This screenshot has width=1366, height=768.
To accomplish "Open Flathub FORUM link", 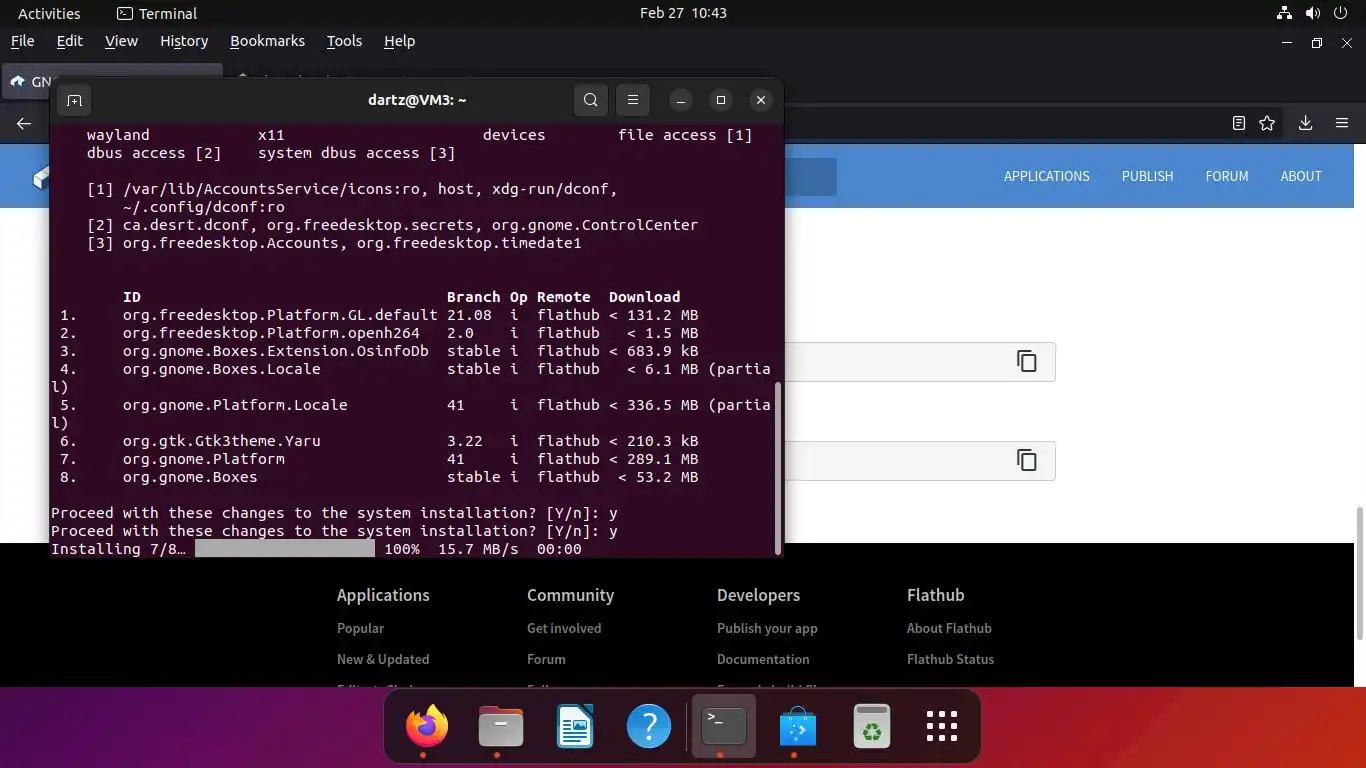I will (1227, 176).
